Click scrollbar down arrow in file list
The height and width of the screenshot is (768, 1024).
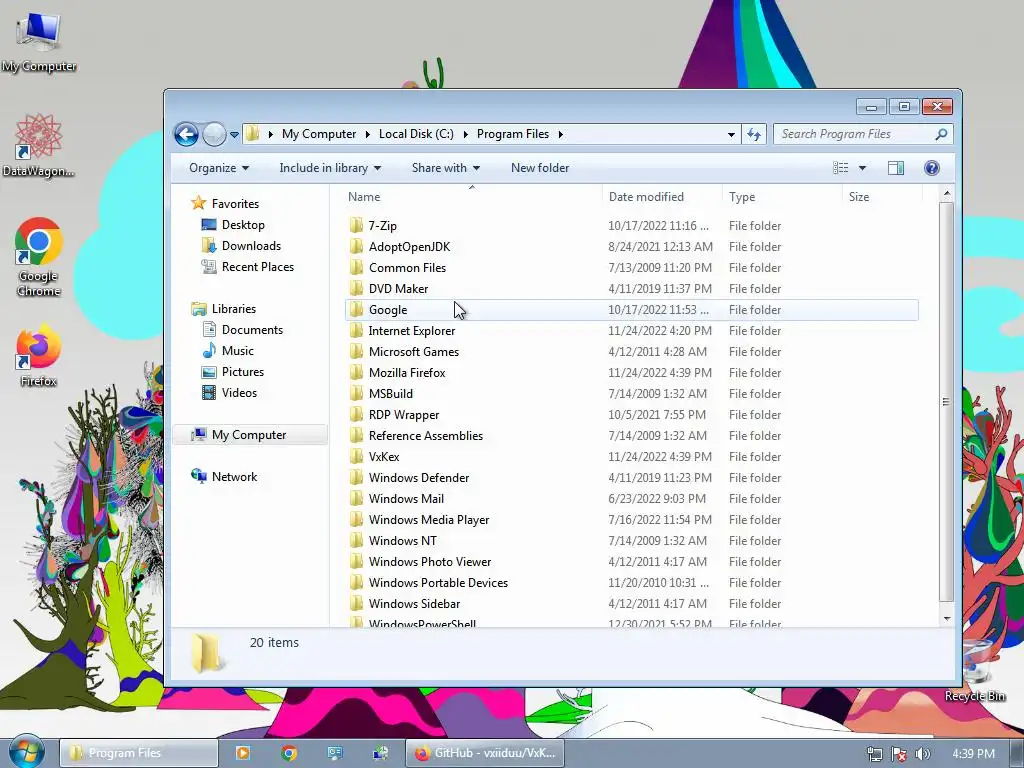(x=946, y=618)
